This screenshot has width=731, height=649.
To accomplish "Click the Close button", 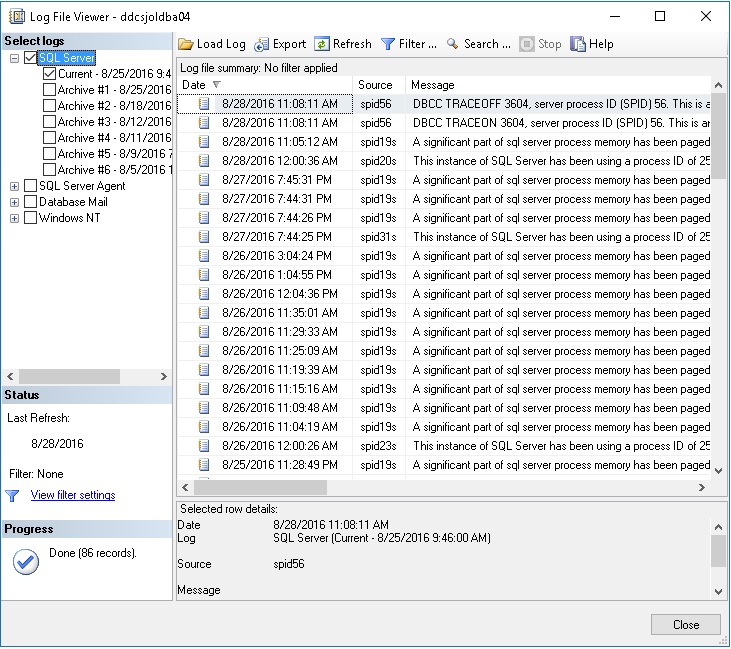I will click(x=686, y=625).
